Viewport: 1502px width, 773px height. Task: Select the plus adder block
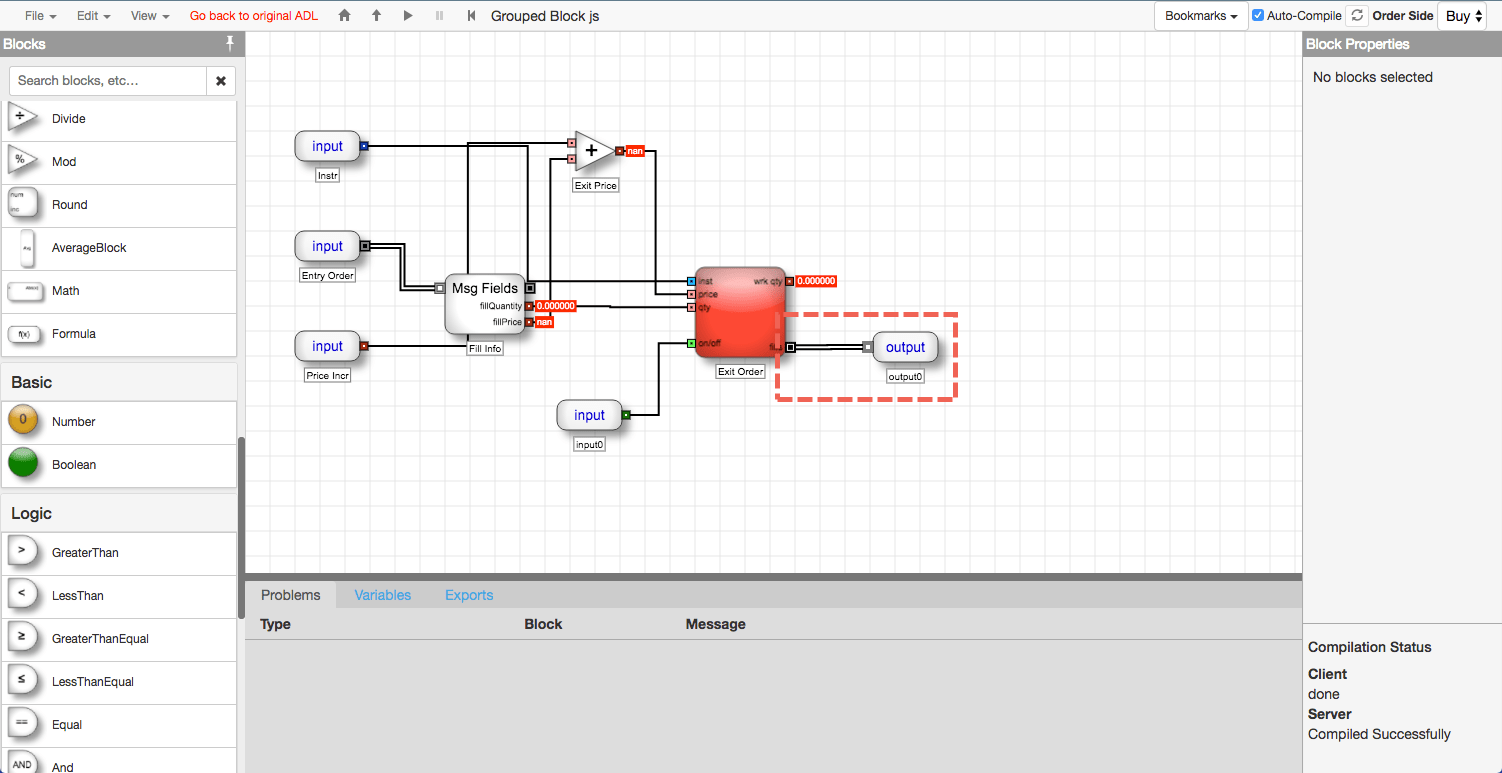point(594,151)
